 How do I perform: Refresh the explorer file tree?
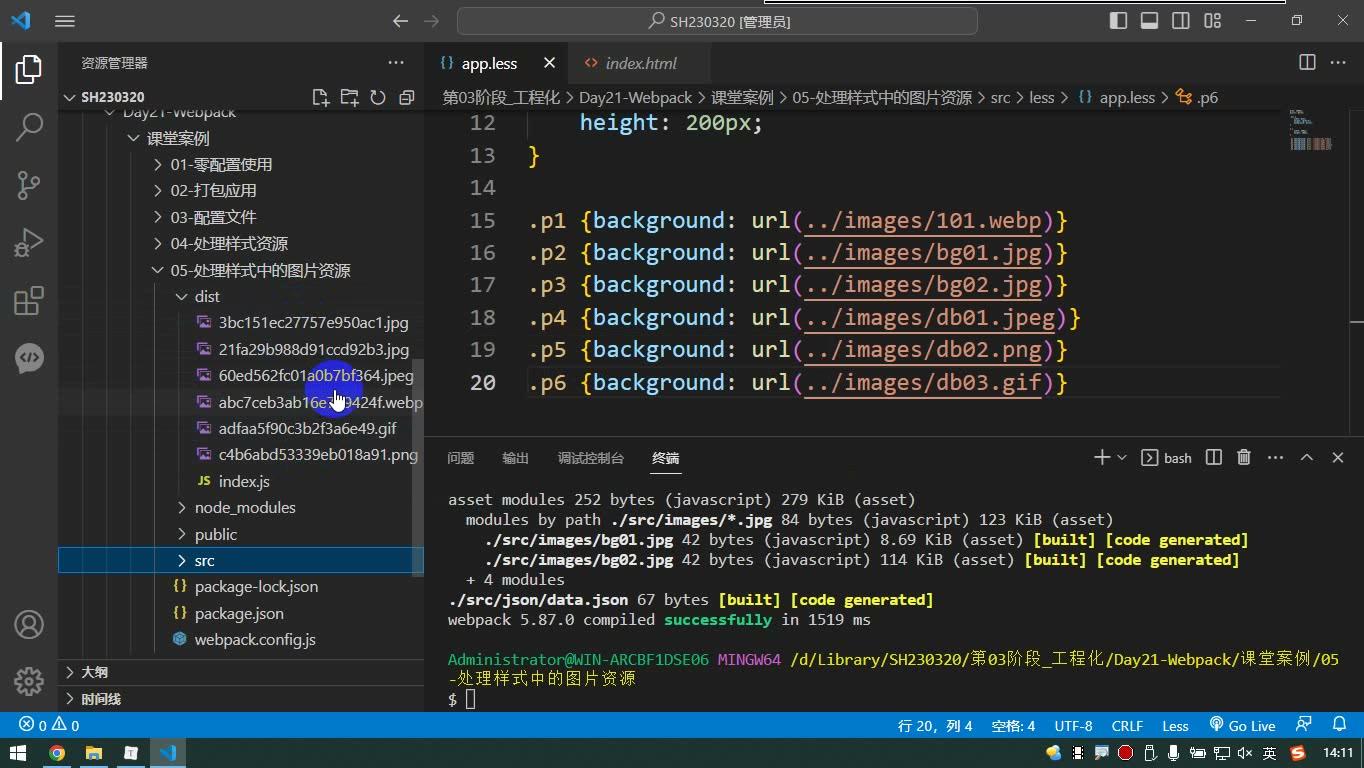(378, 97)
